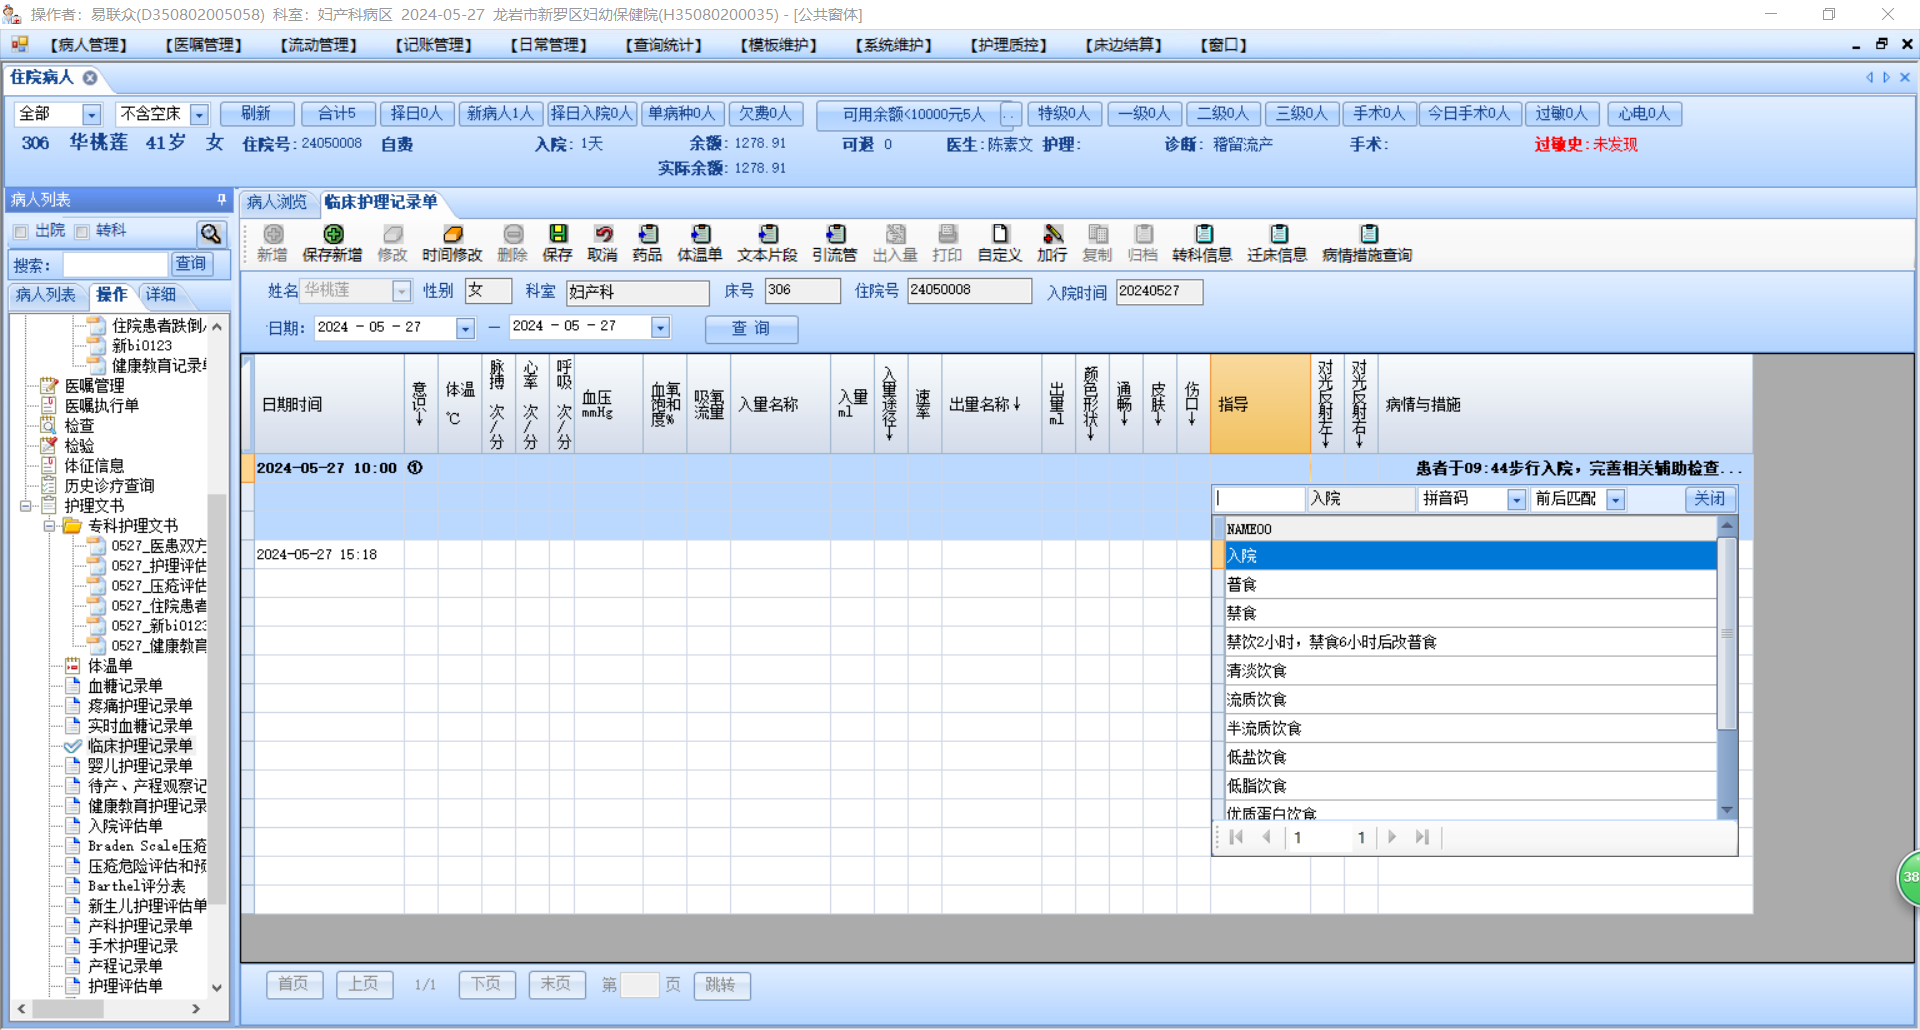
Task: Click the 查询 button next to 搜索
Action: coord(191,264)
